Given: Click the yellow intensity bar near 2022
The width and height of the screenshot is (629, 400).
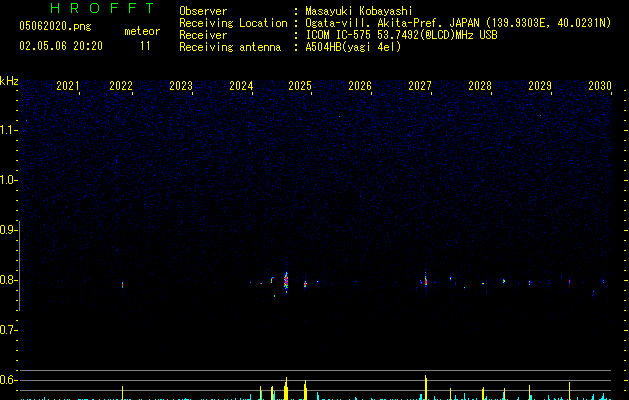Looking at the screenshot, I should coord(122,393).
